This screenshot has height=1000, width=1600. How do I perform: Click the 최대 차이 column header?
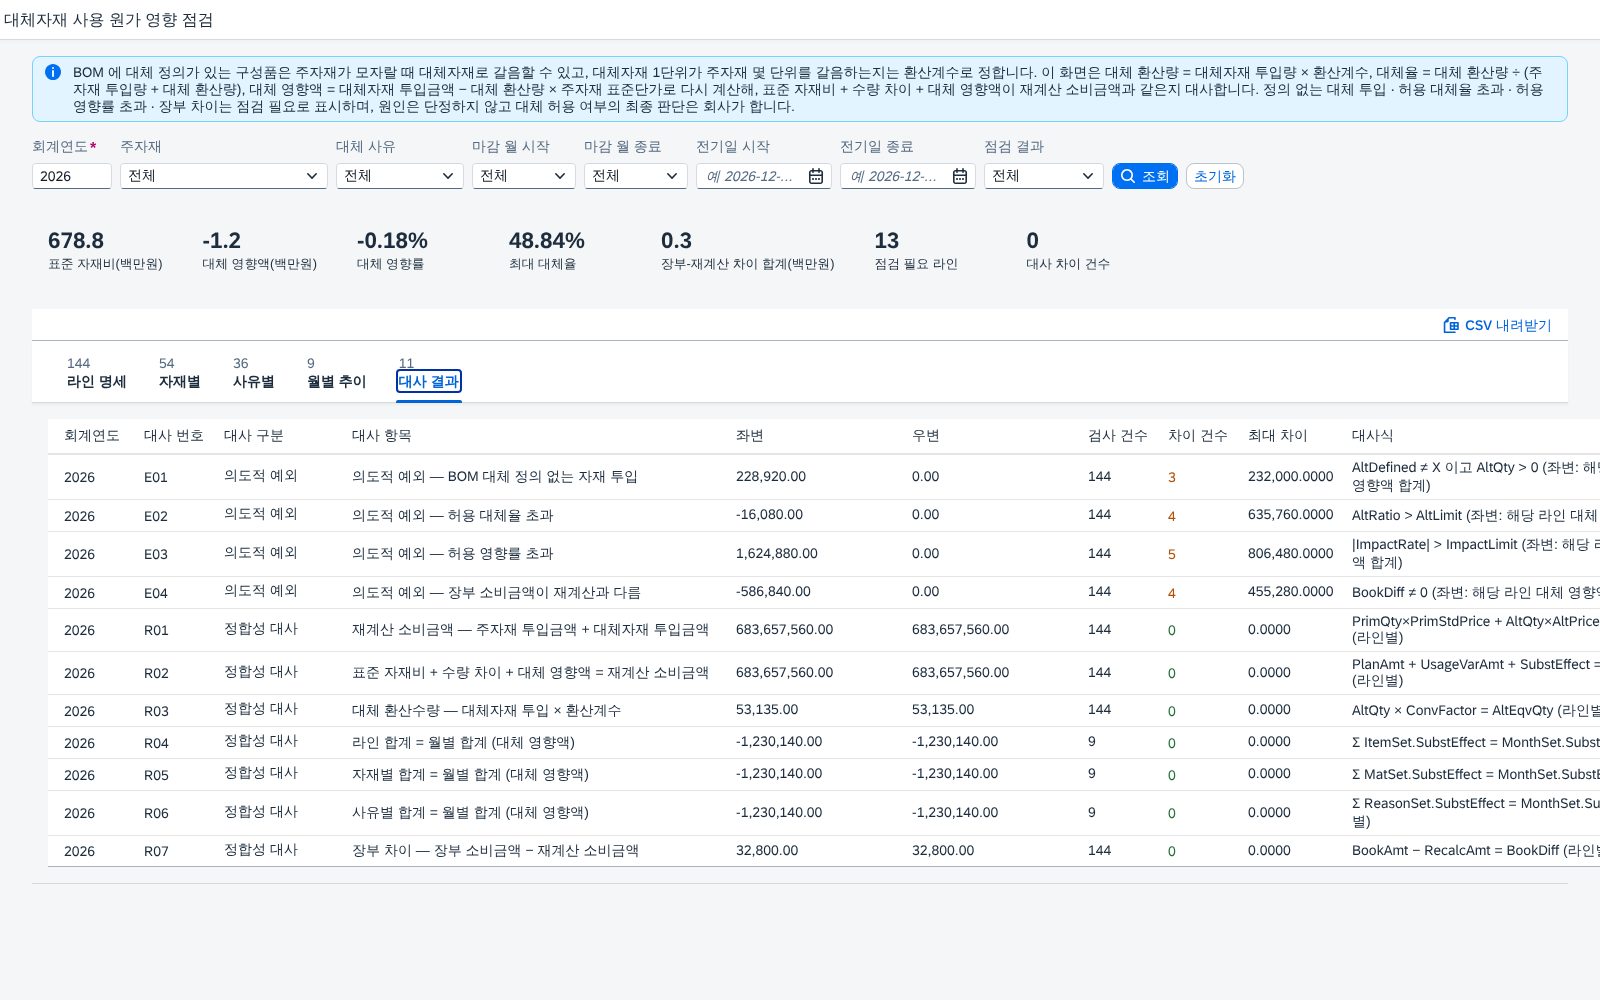tap(1278, 436)
